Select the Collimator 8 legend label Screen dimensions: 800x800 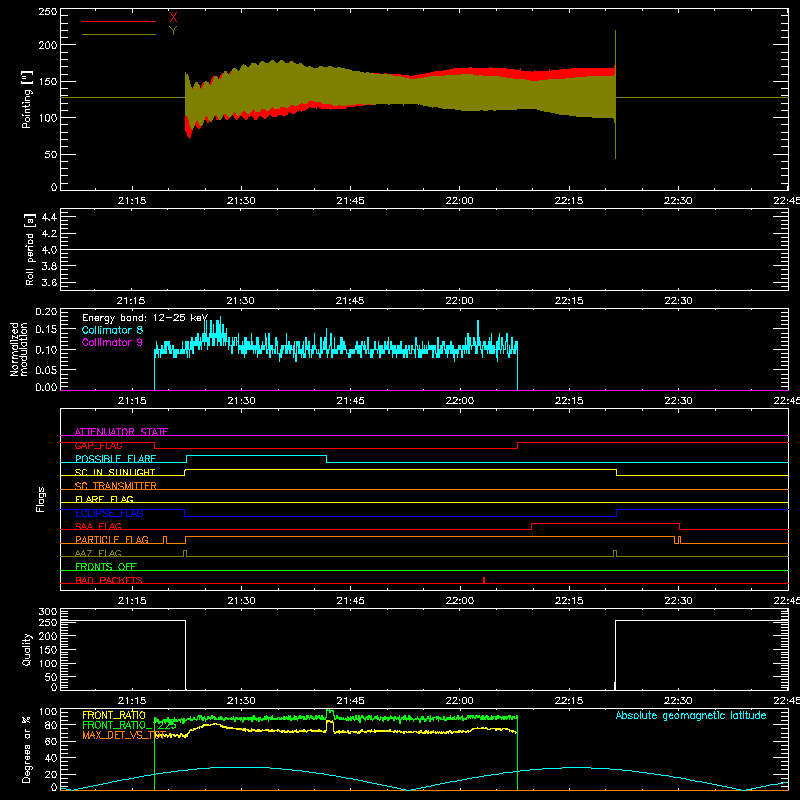click(112, 330)
